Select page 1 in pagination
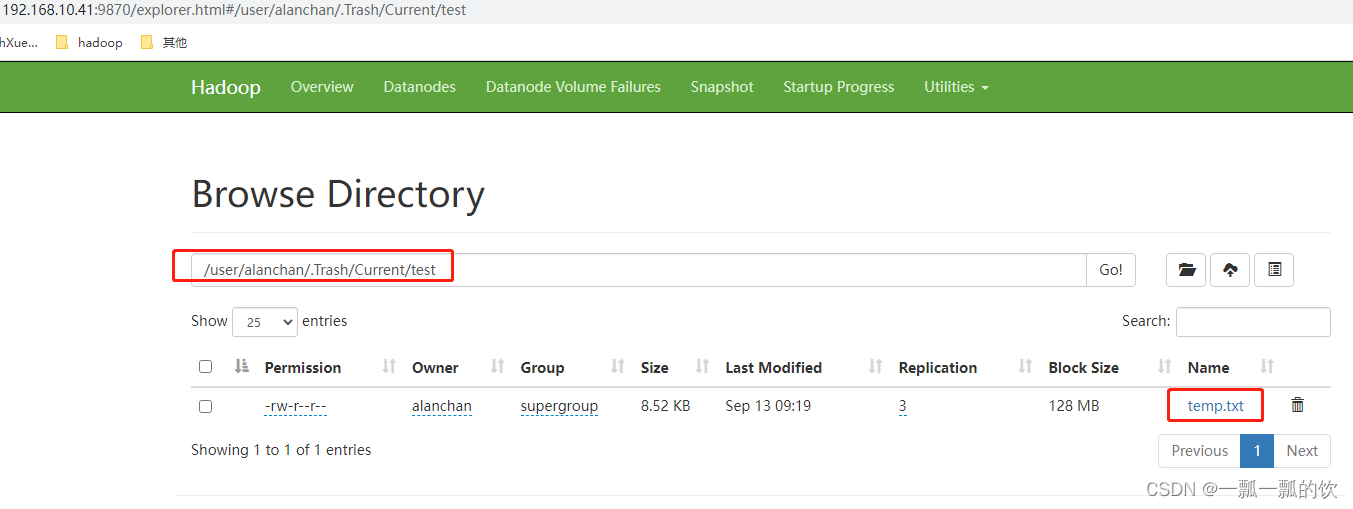Screen dimensions: 1353x509 [x=1257, y=451]
